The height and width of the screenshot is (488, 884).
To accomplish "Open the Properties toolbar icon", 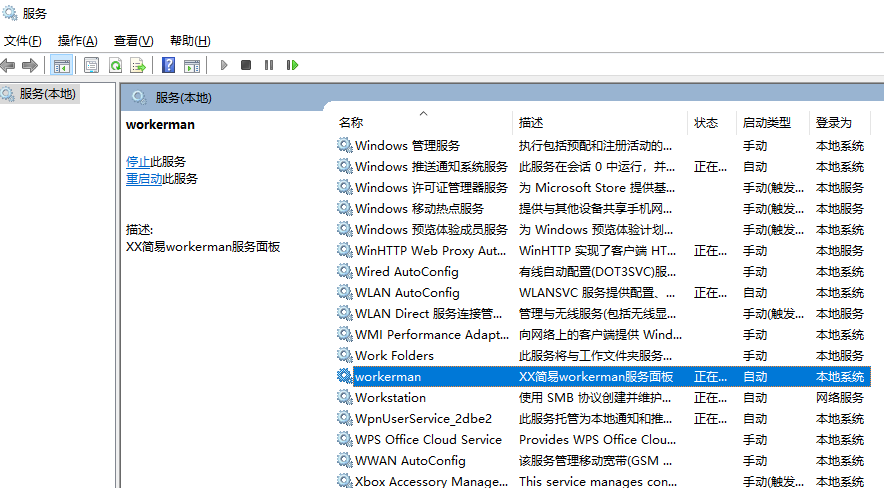I will click(x=91, y=65).
